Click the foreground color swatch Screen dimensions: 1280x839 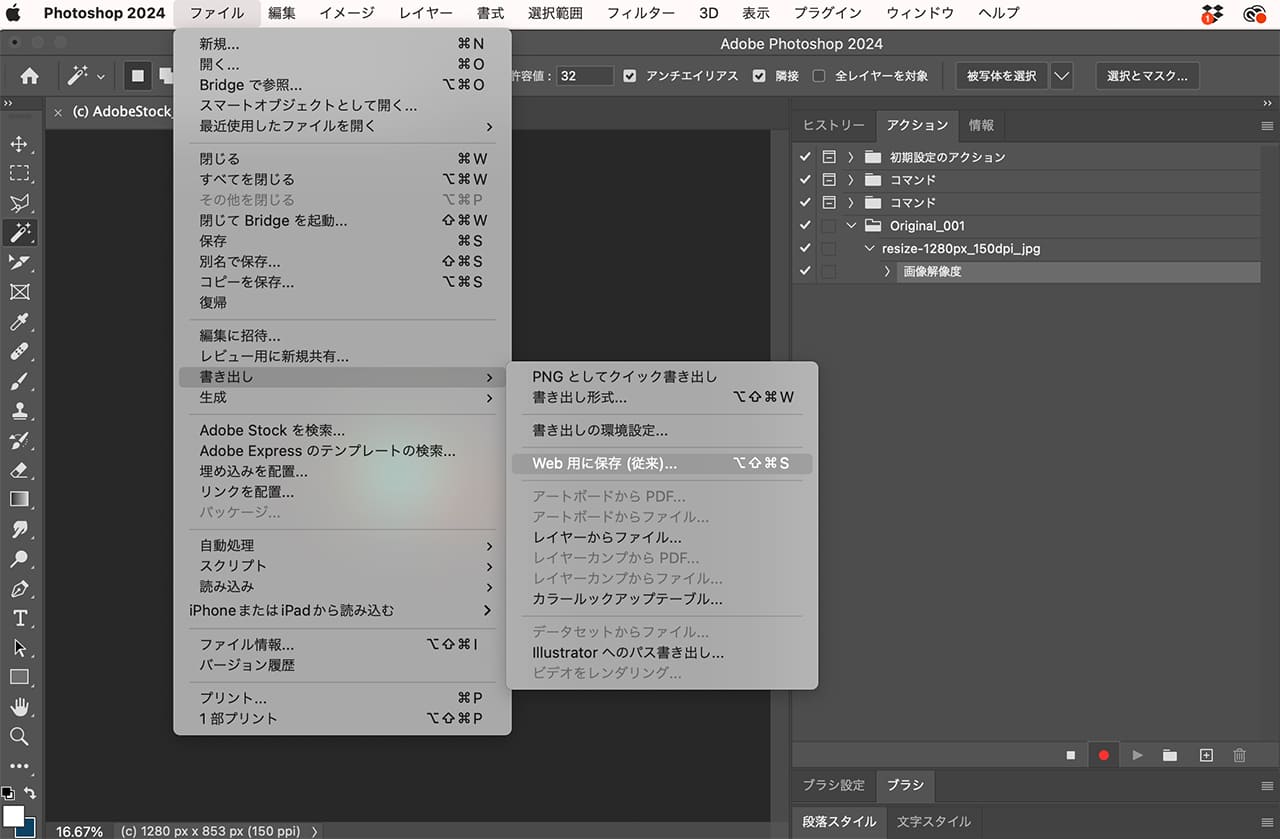point(14,814)
